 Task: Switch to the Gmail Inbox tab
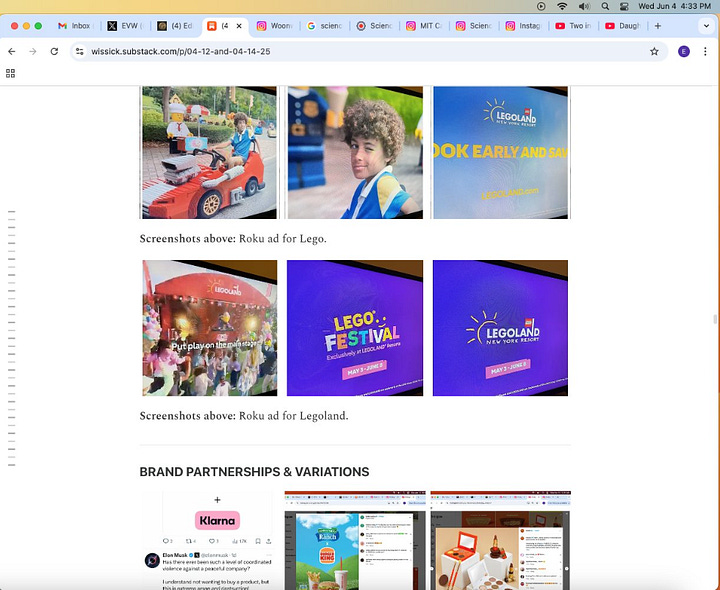[74, 26]
